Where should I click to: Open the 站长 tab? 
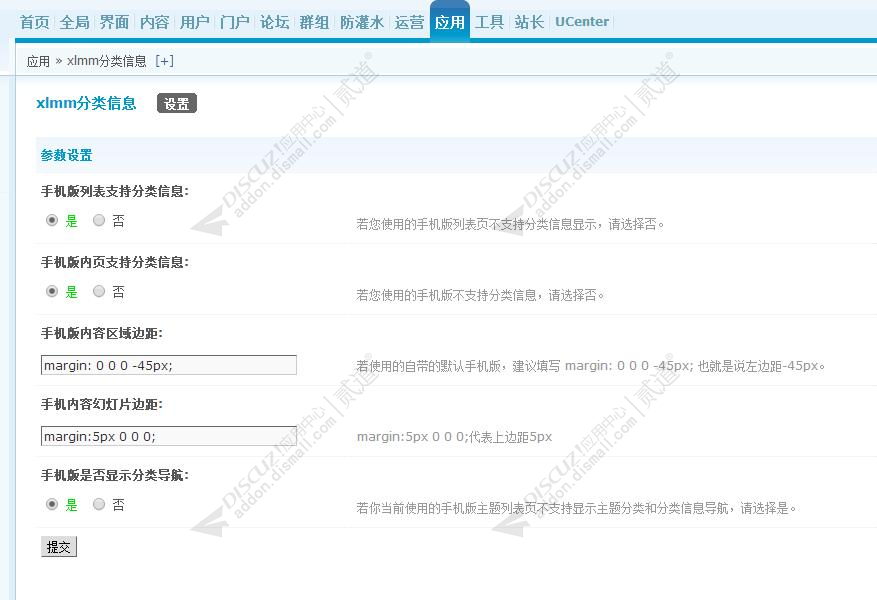529,22
